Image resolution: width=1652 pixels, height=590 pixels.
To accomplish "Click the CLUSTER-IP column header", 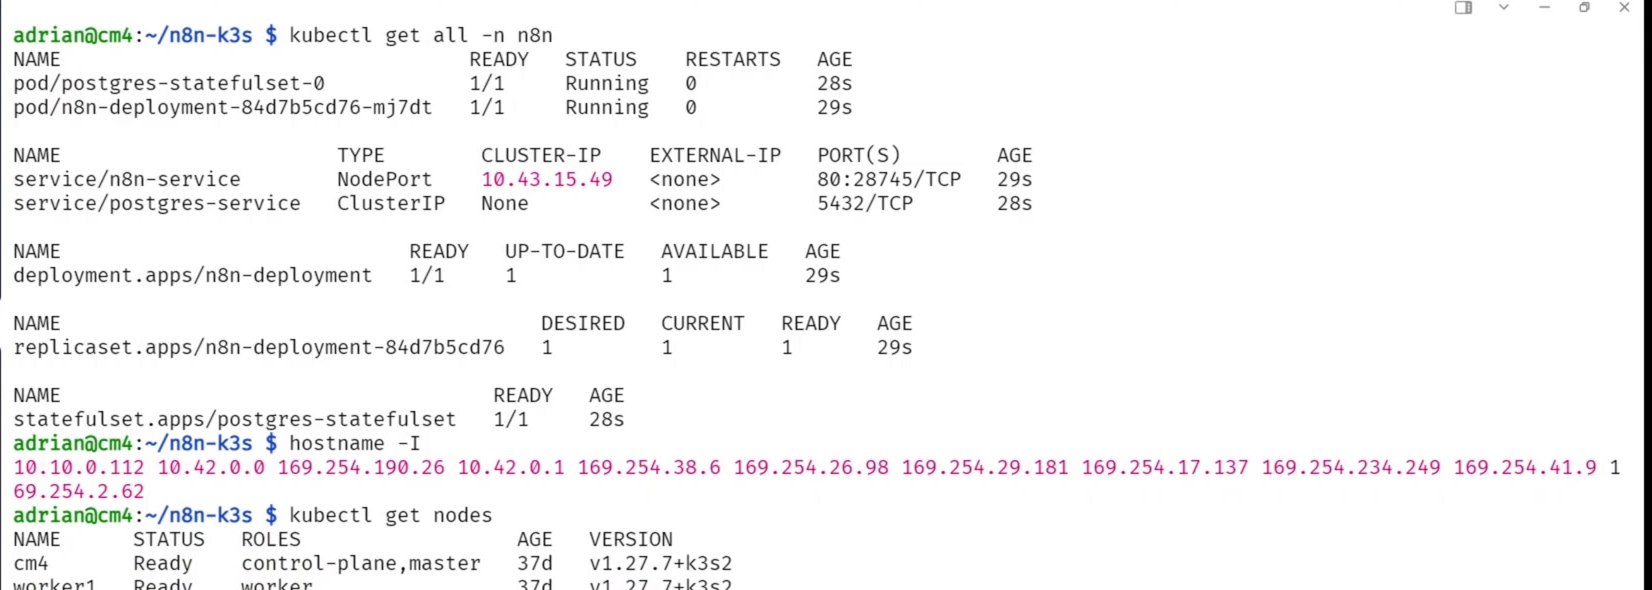I will [541, 156].
